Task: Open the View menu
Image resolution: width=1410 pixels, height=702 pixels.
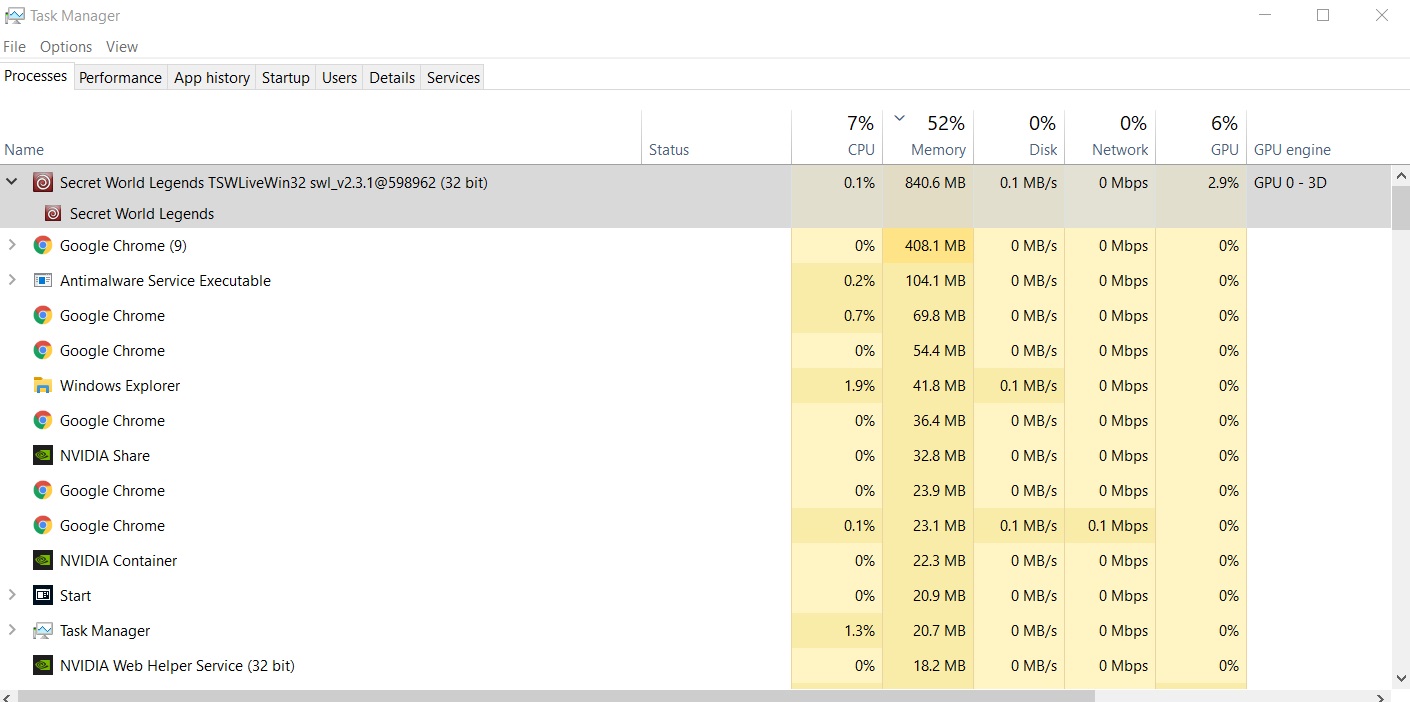Action: [122, 47]
